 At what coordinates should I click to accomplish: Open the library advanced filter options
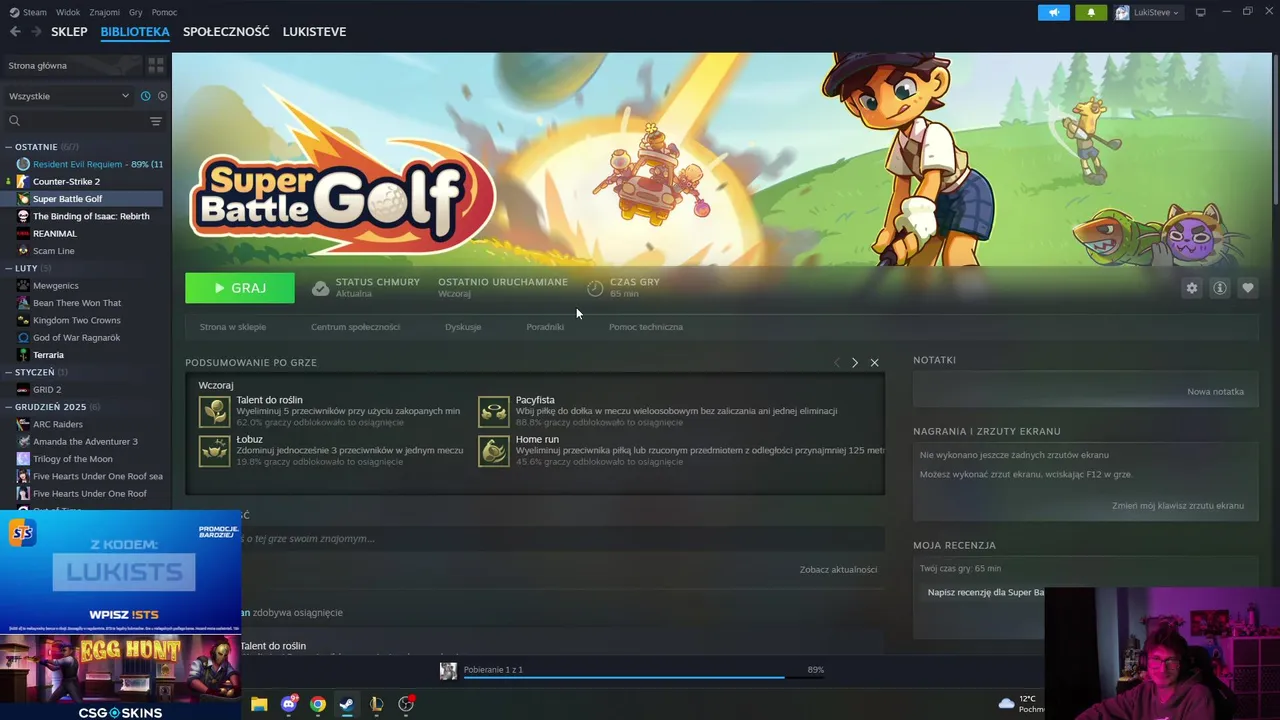coord(156,121)
